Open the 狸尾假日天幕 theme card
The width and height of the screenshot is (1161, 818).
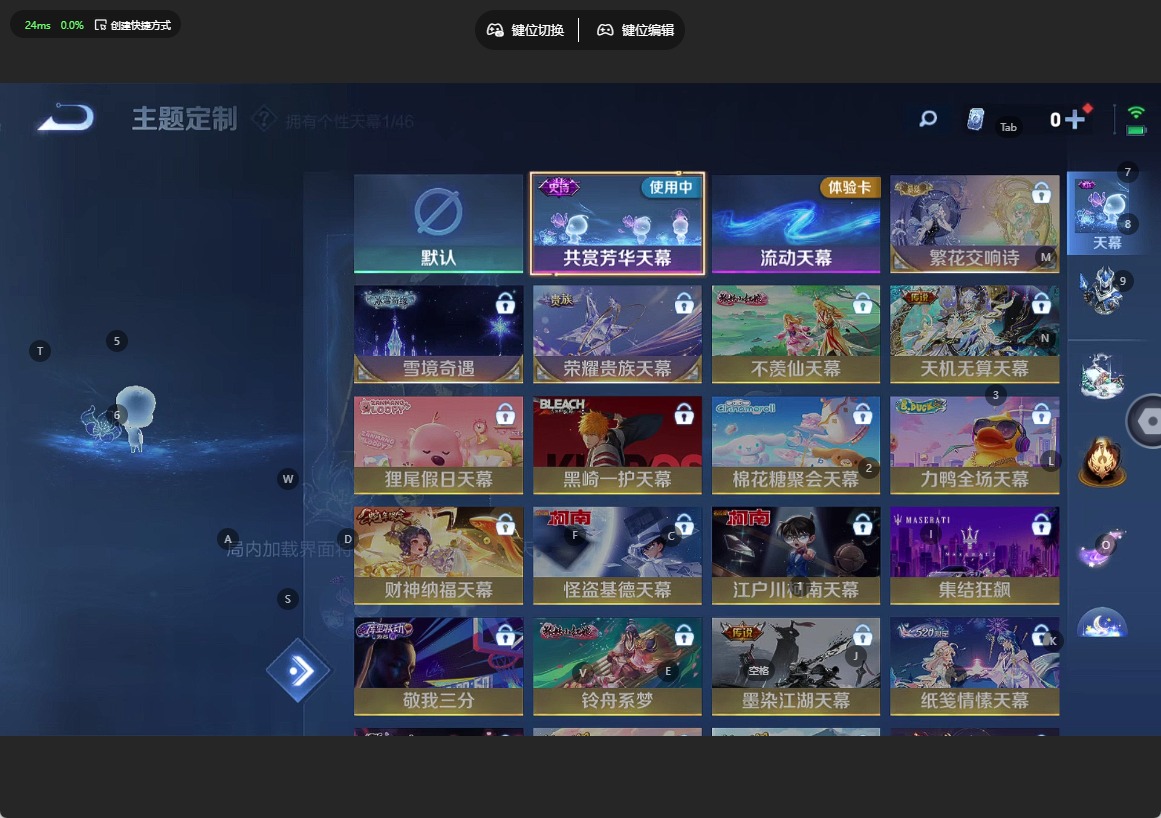[438, 445]
